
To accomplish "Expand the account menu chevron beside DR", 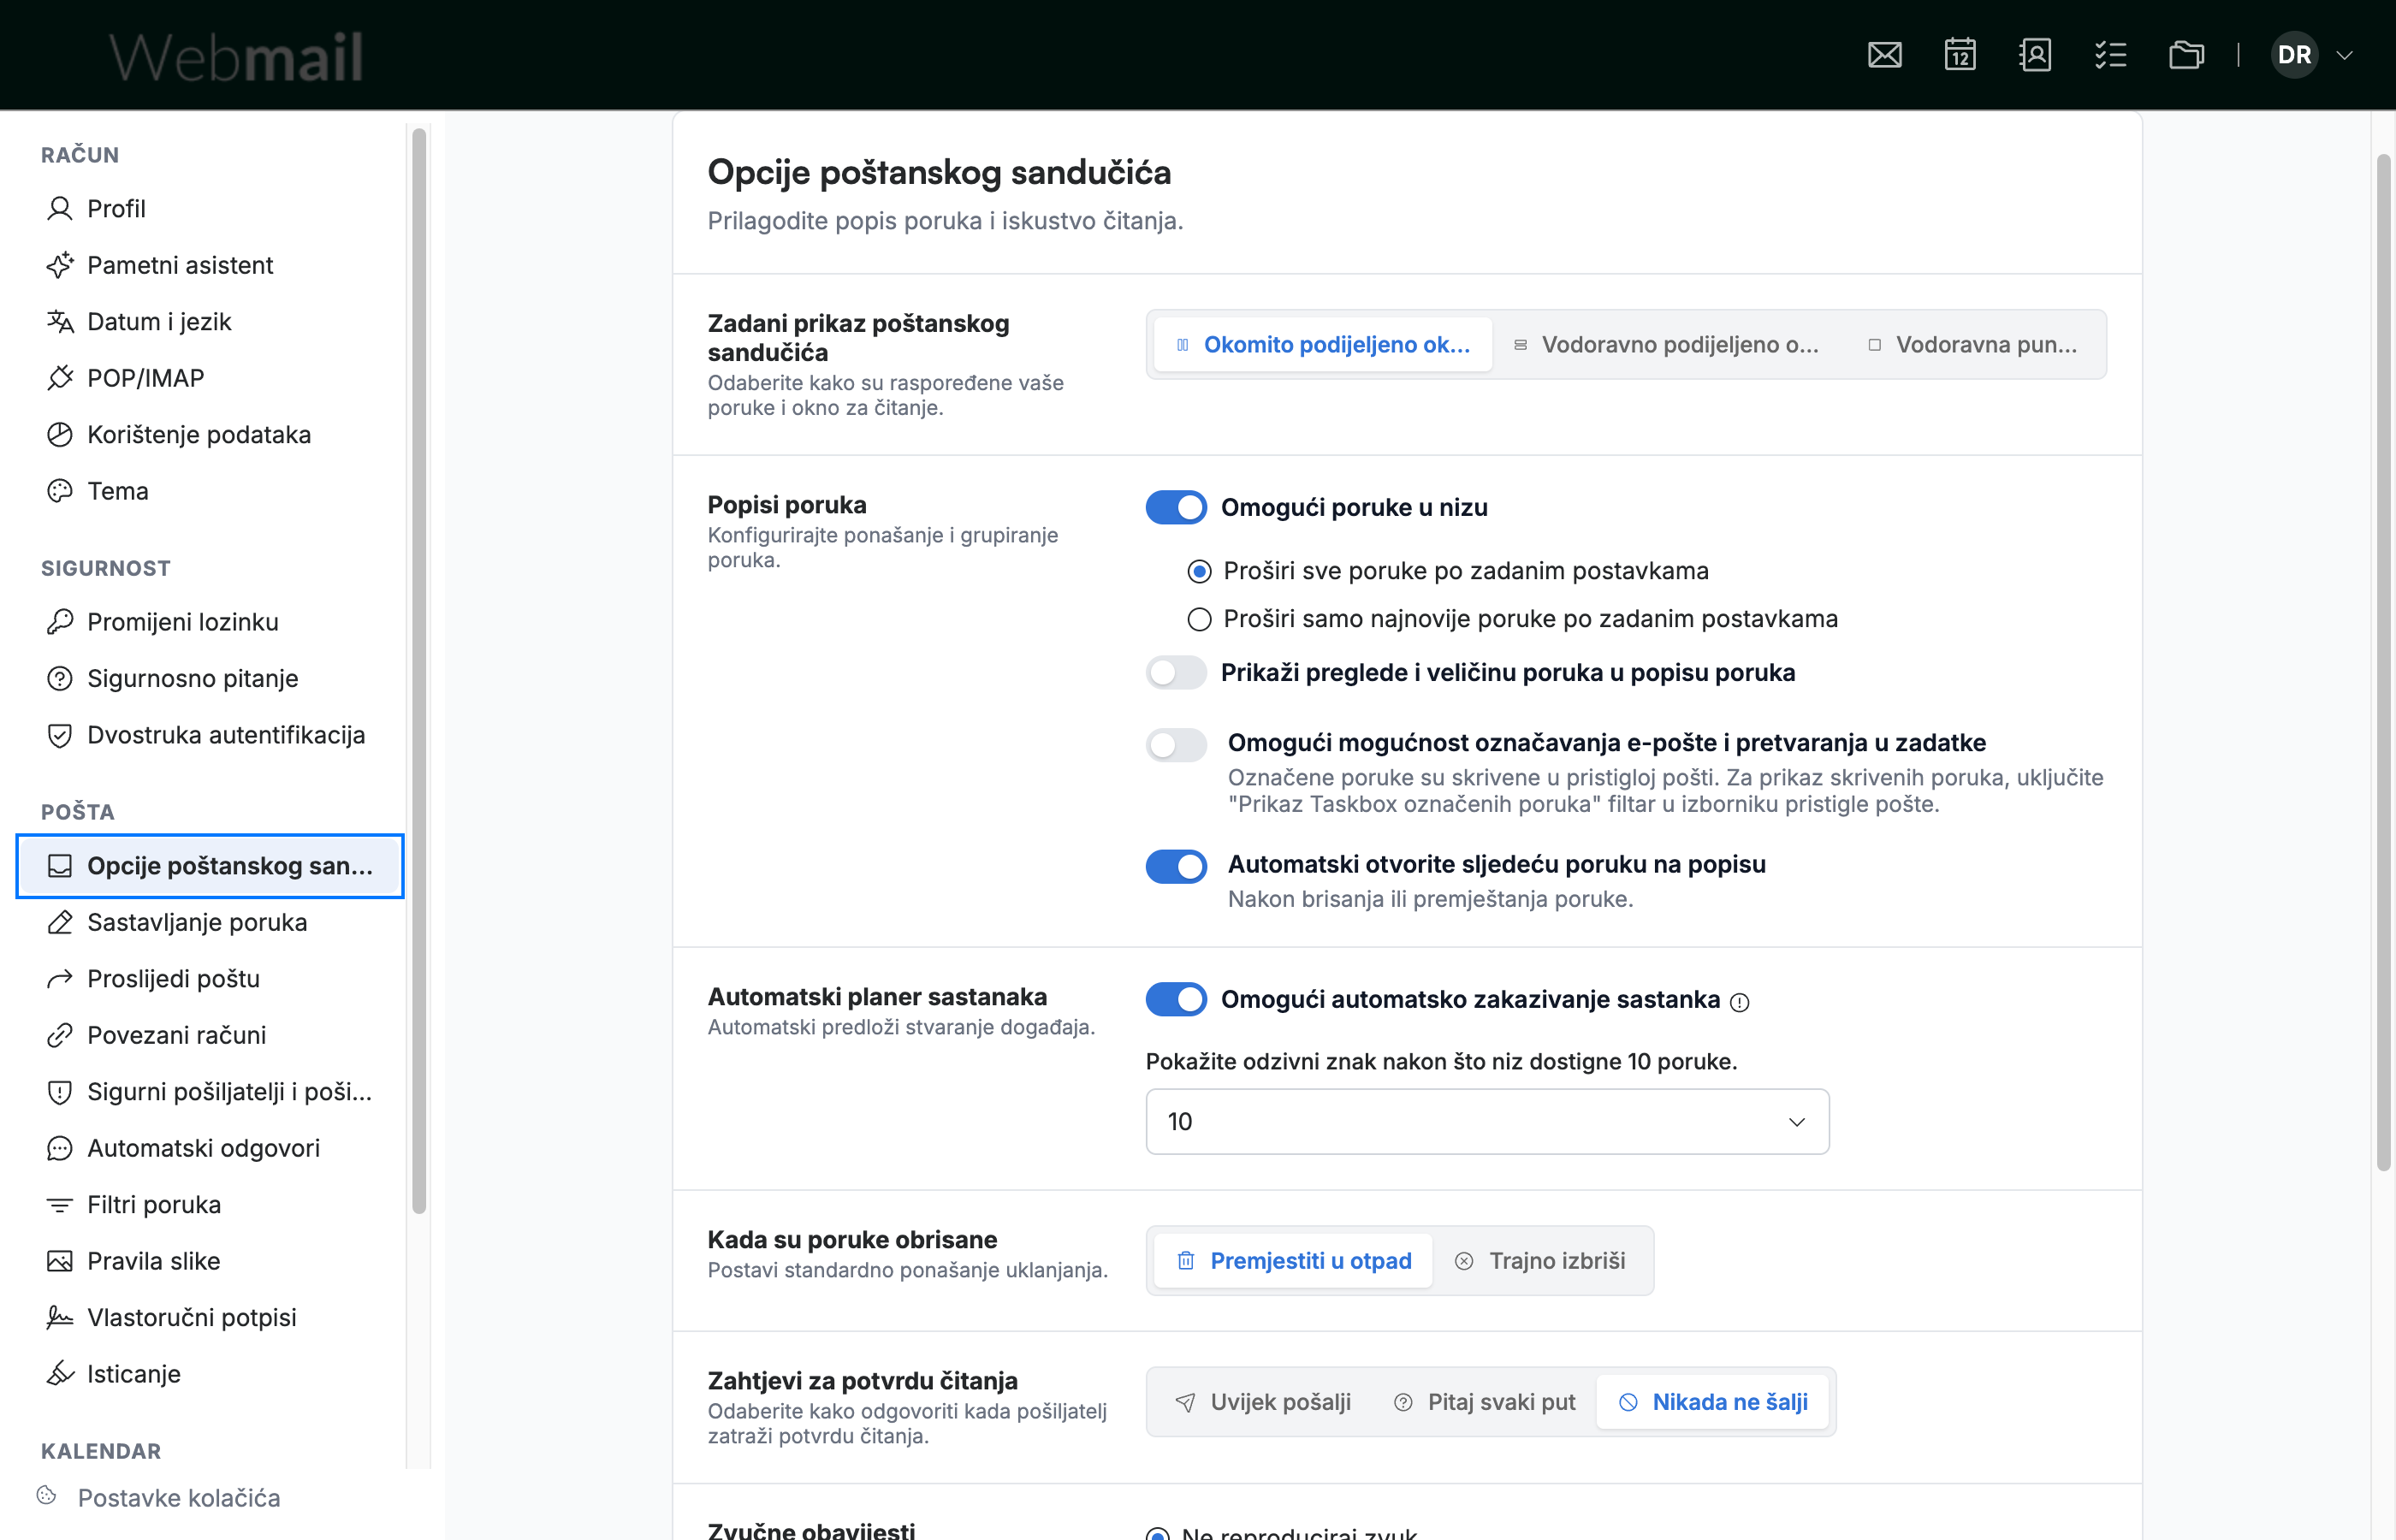I will tap(2344, 55).
